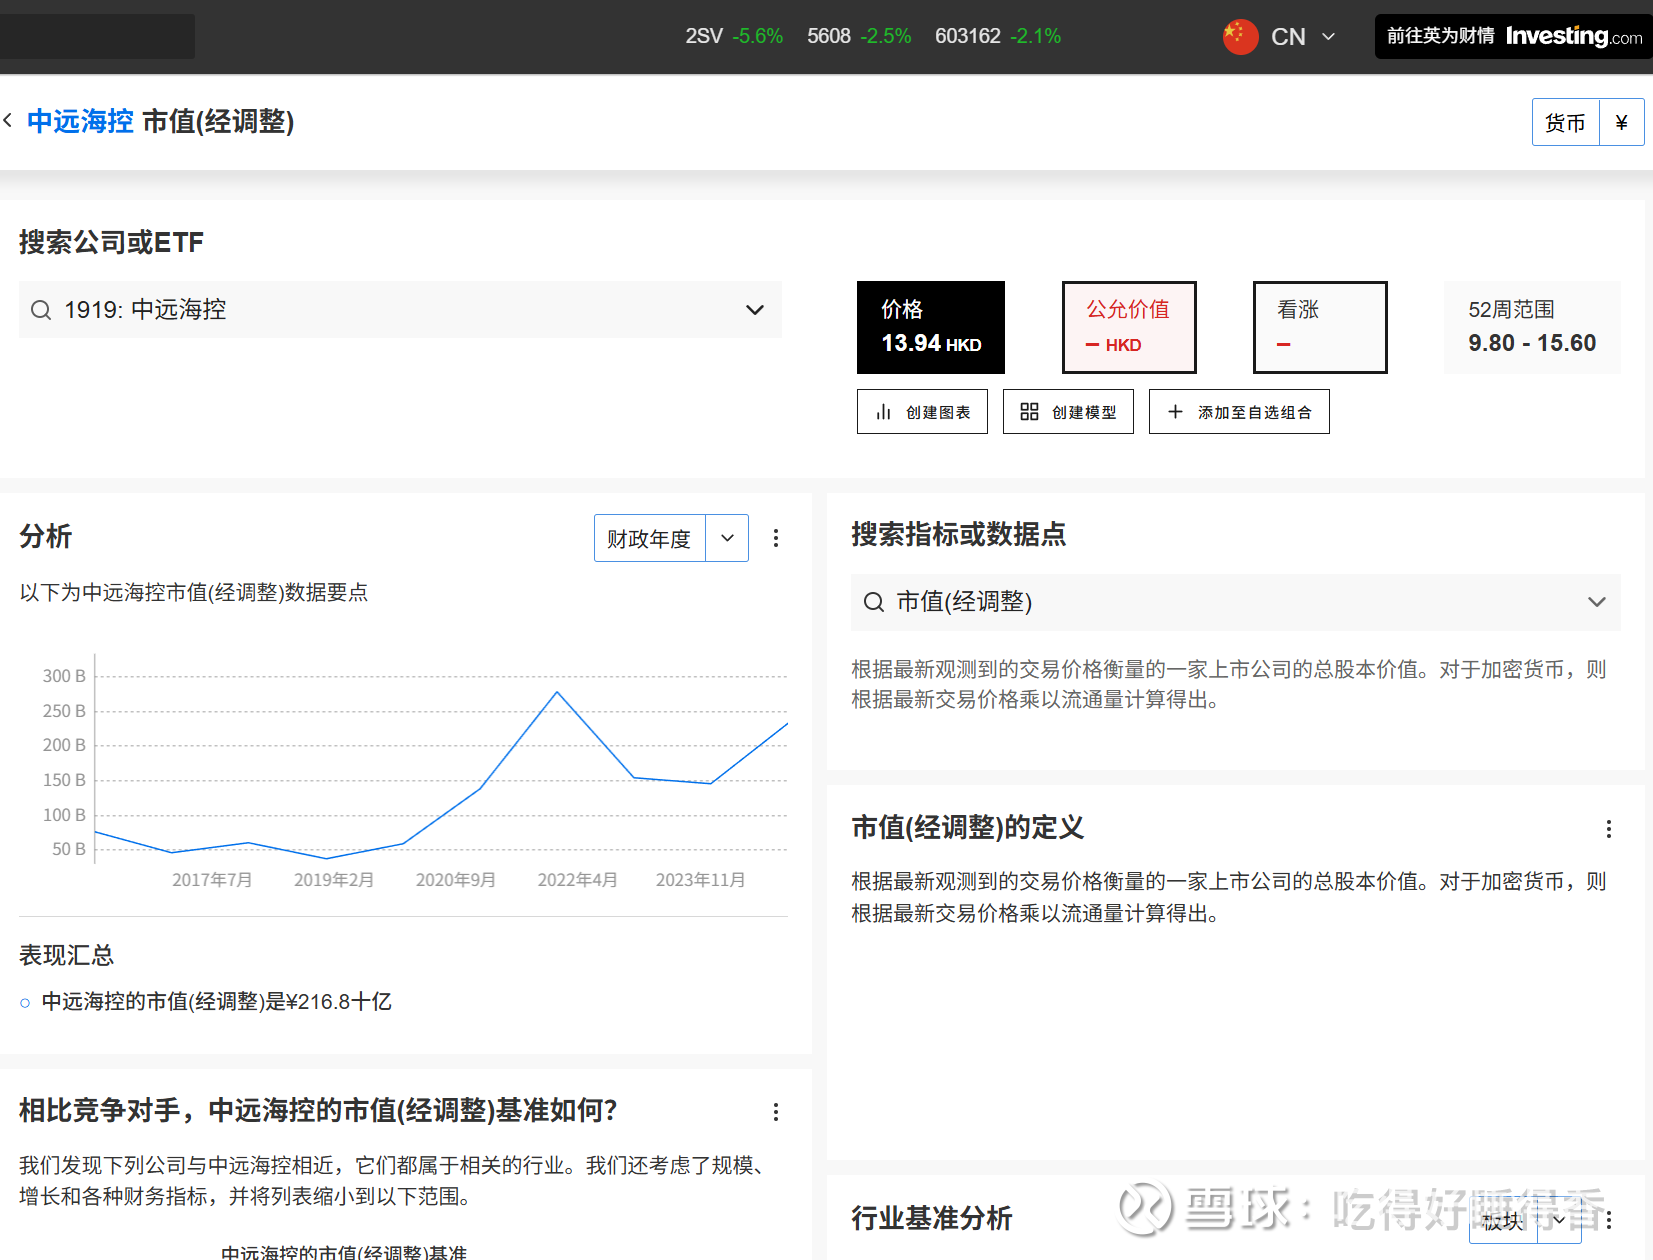Click the China flag icon

1240,37
